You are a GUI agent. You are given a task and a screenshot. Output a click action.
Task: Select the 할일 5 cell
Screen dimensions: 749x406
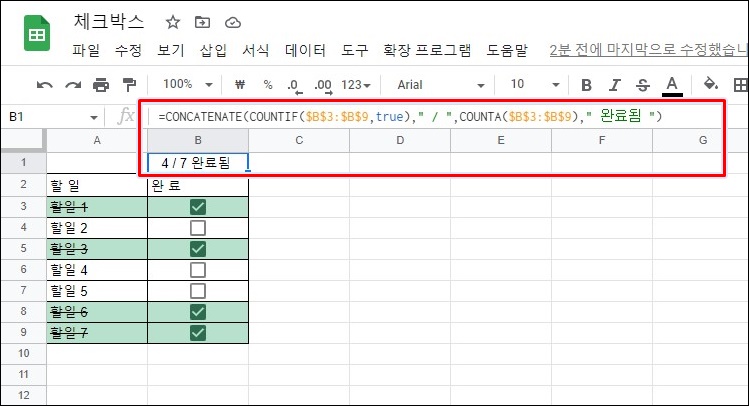97,291
